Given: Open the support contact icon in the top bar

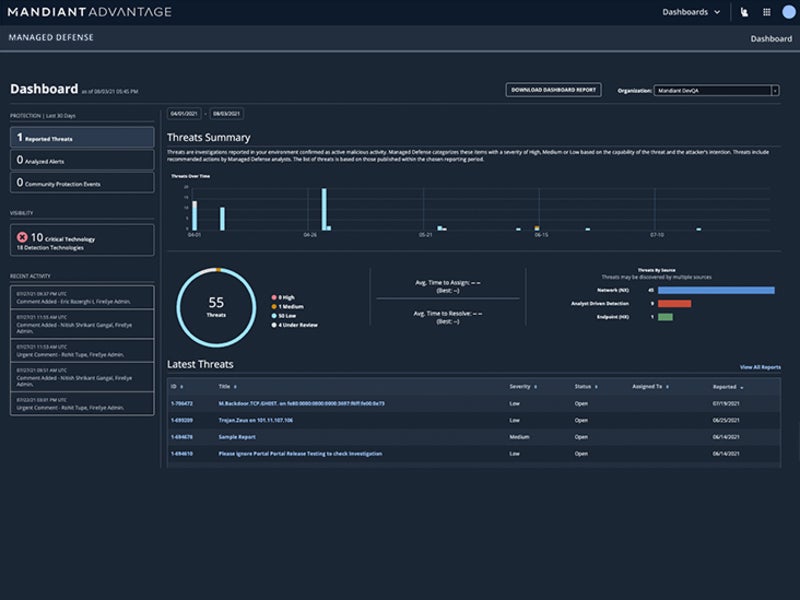Looking at the screenshot, I should [x=744, y=12].
